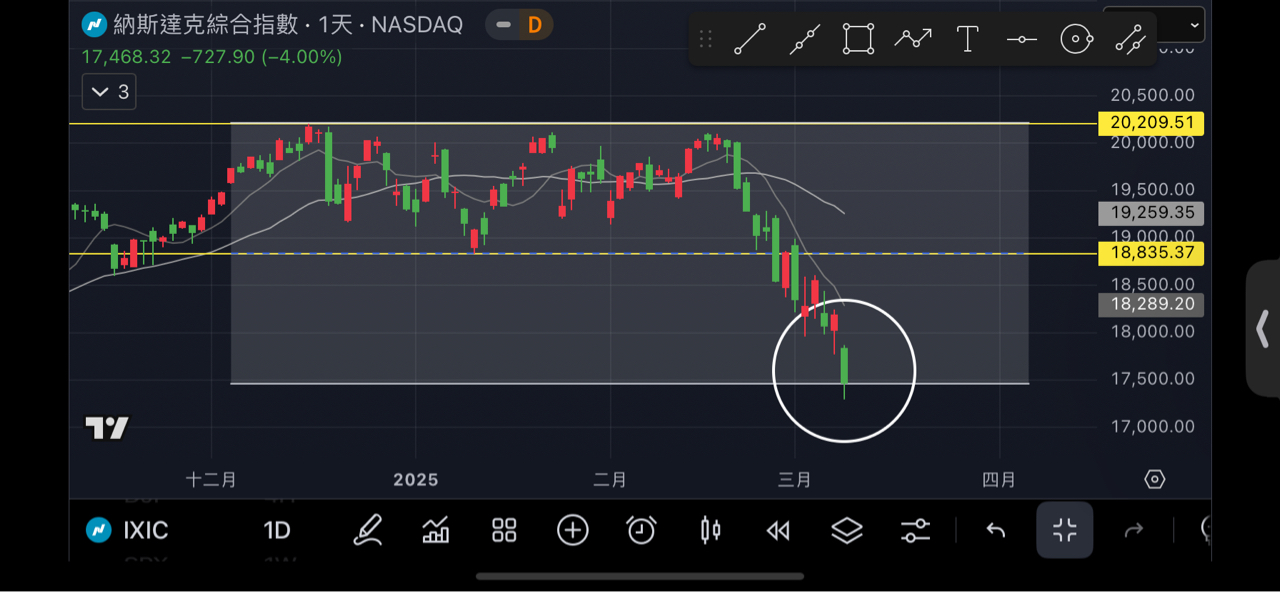Toggle the orange D delayed-data badge
The width and height of the screenshot is (1280, 592).
coord(534,24)
